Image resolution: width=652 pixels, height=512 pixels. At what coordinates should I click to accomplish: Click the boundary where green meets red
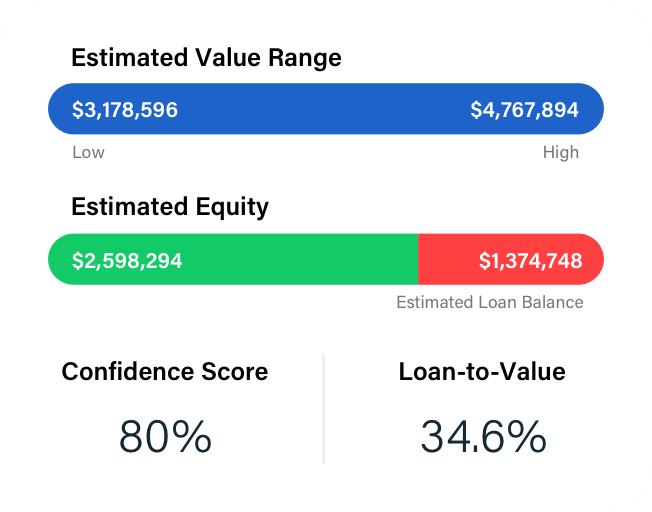pos(417,260)
